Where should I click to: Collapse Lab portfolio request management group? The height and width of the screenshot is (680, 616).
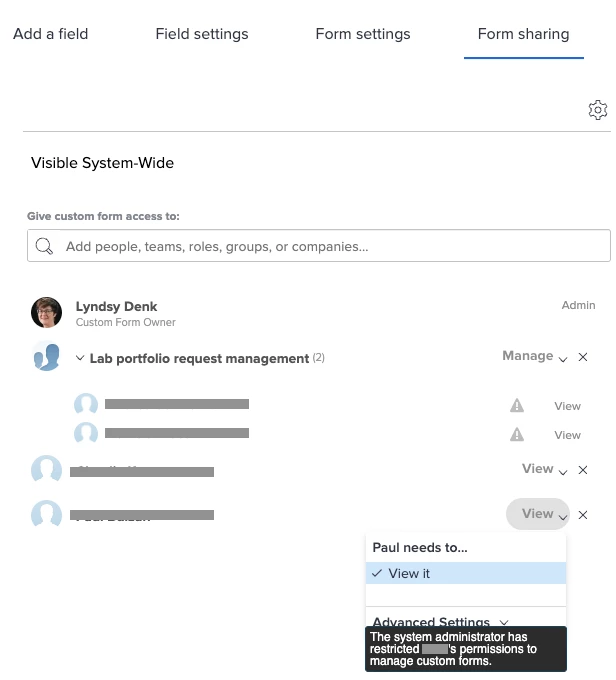point(80,358)
